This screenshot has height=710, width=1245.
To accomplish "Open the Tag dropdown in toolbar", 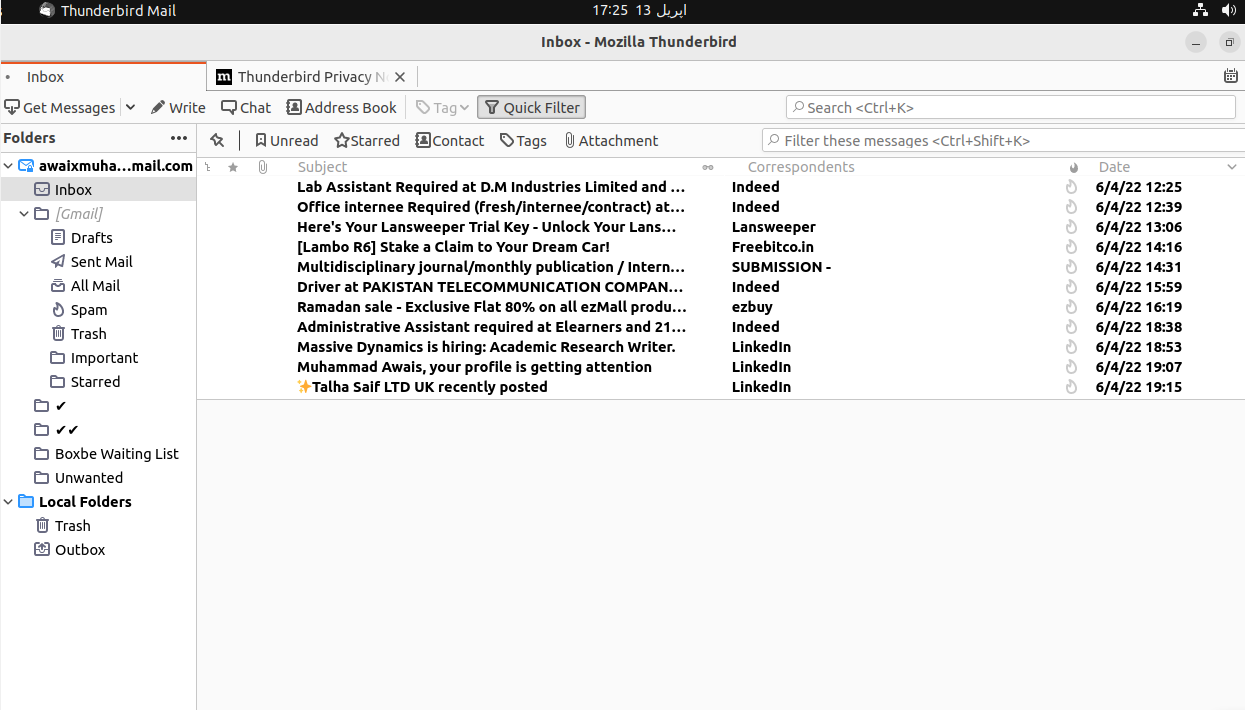I will point(442,107).
